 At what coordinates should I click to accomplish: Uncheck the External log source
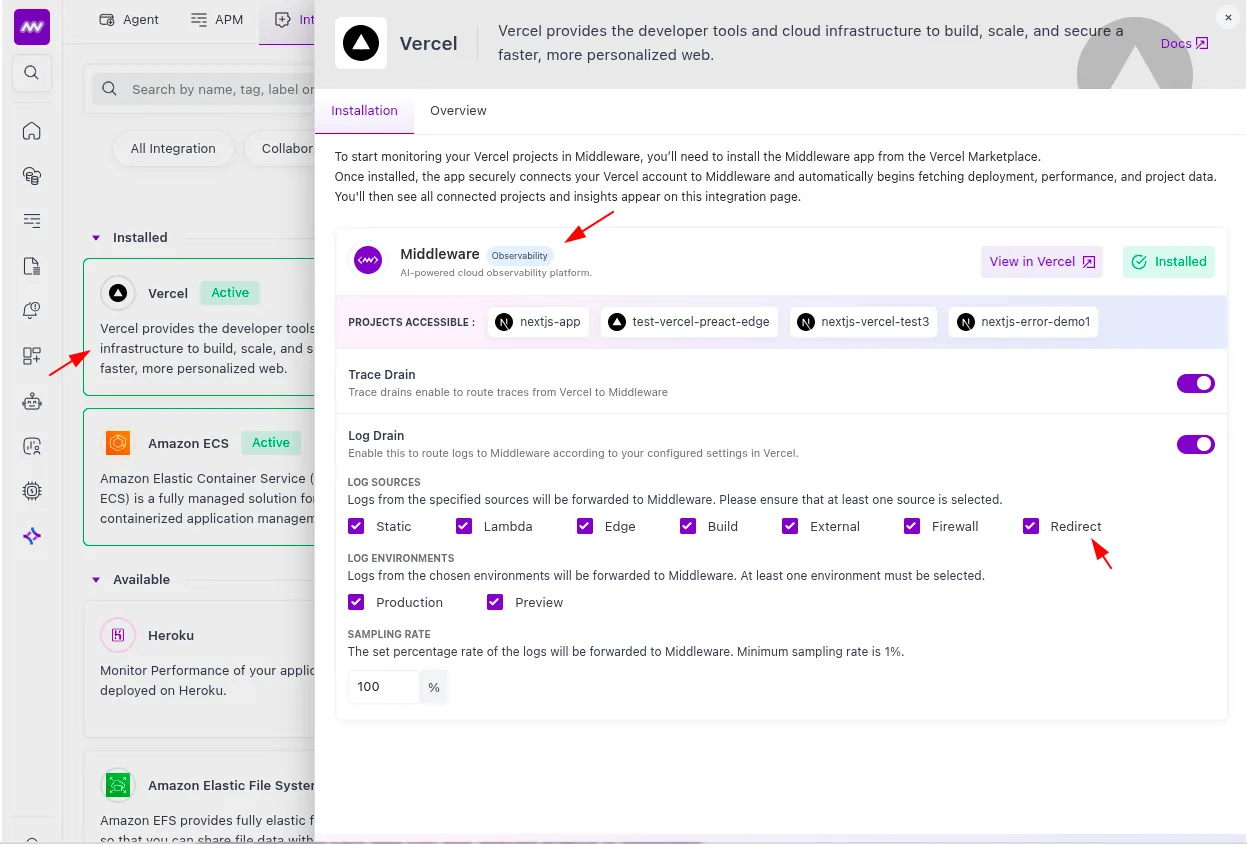coord(790,526)
